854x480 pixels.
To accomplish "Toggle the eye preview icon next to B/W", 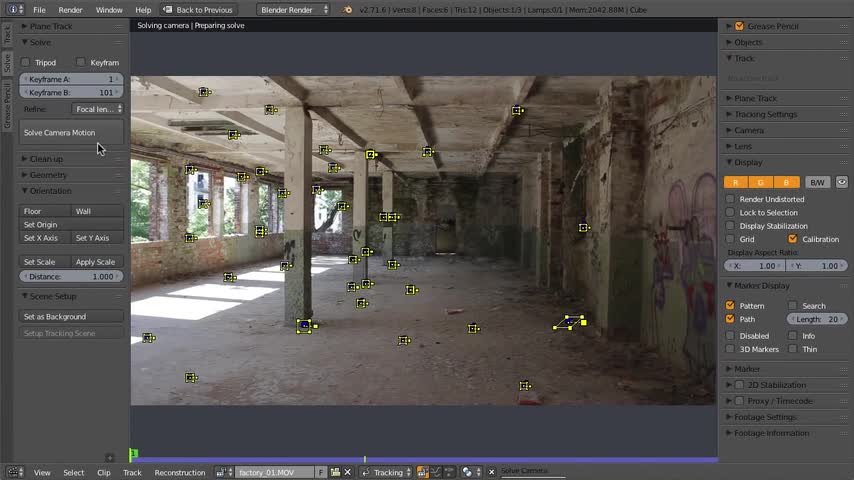I will click(x=841, y=183).
